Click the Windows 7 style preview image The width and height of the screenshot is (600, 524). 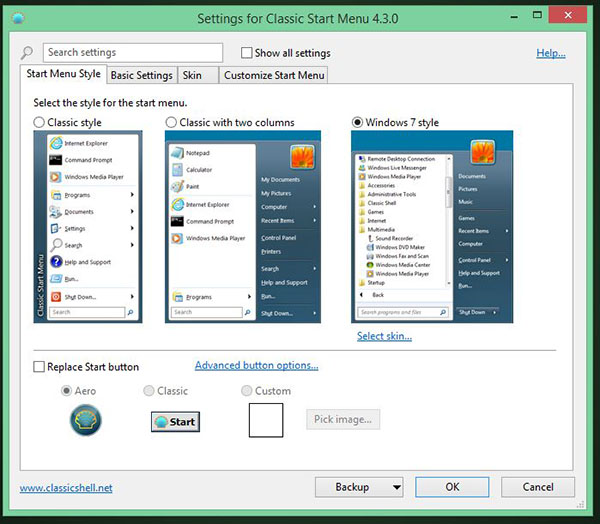432,227
